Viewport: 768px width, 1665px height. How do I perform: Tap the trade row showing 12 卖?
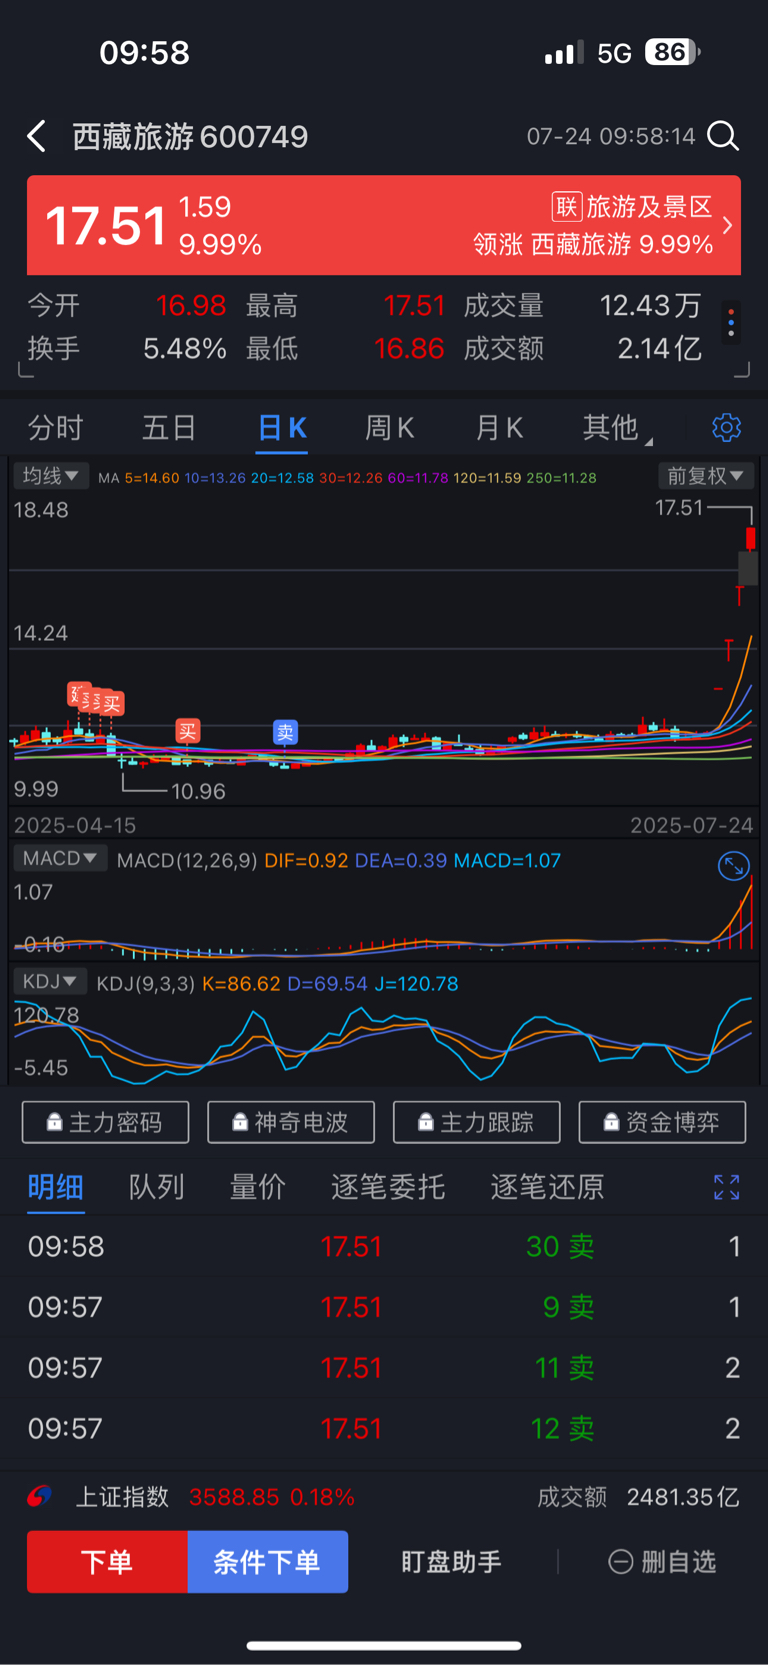[x=384, y=1428]
